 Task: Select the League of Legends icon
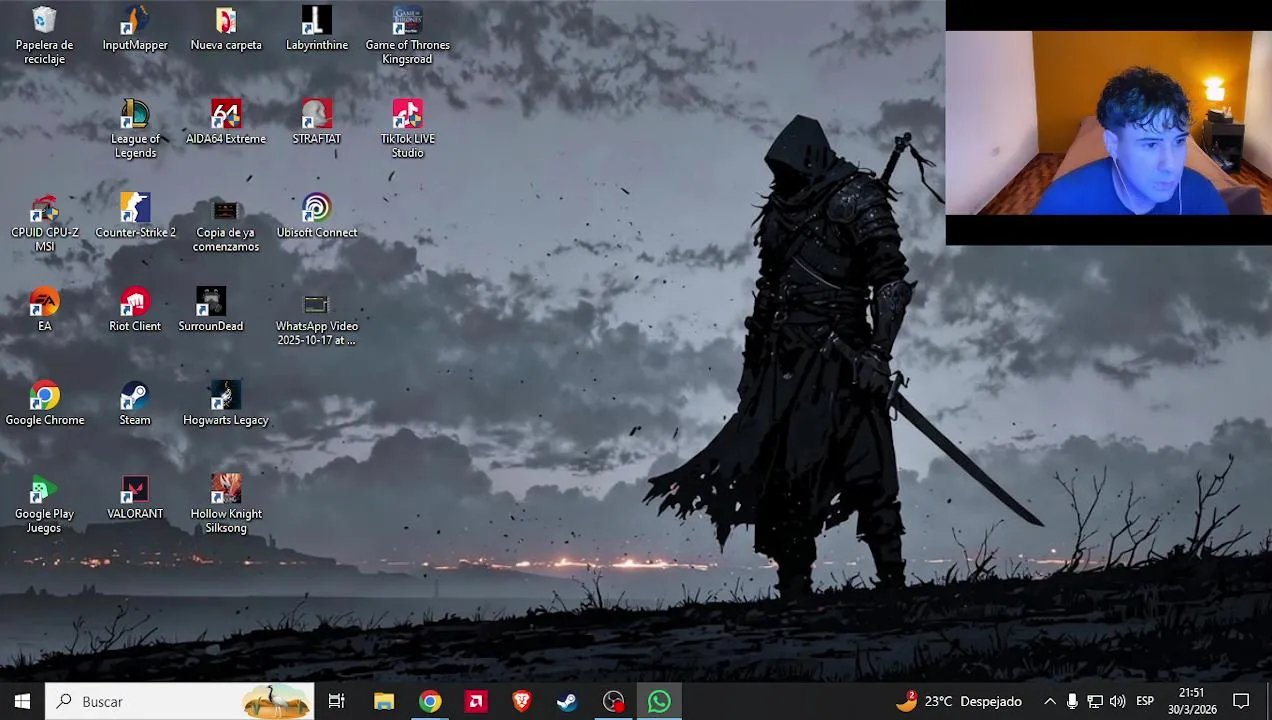click(x=135, y=129)
